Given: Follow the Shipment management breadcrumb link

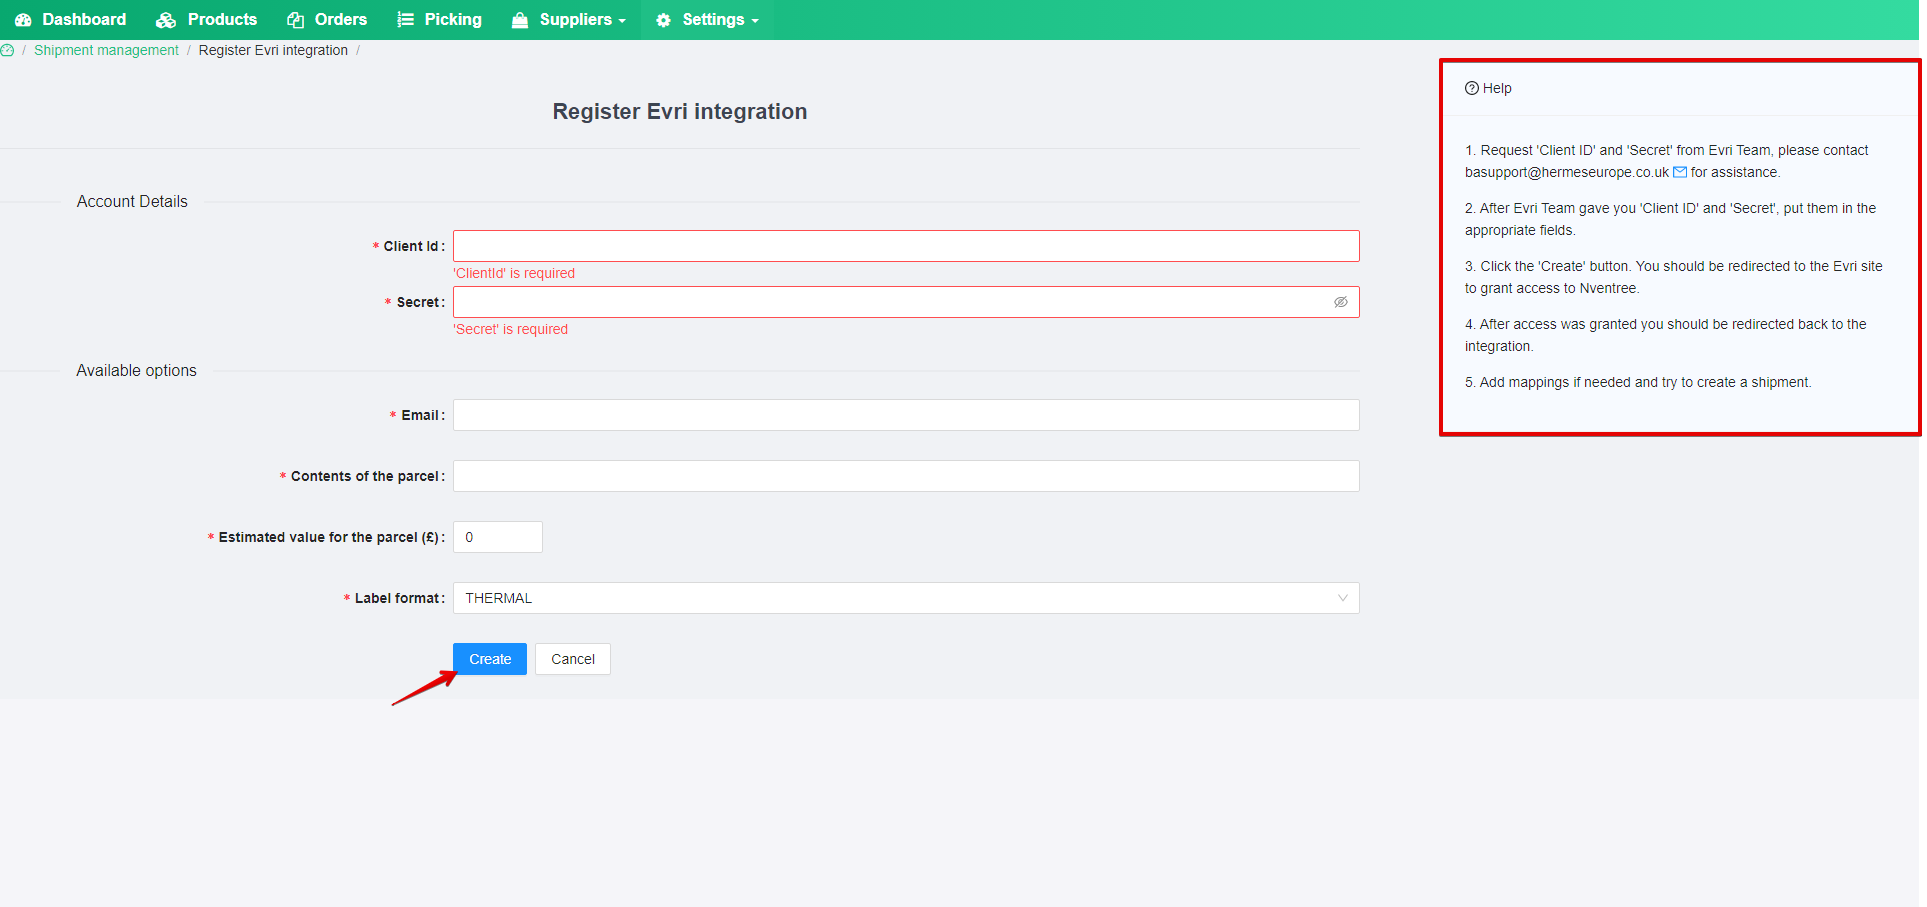Looking at the screenshot, I should point(106,50).
